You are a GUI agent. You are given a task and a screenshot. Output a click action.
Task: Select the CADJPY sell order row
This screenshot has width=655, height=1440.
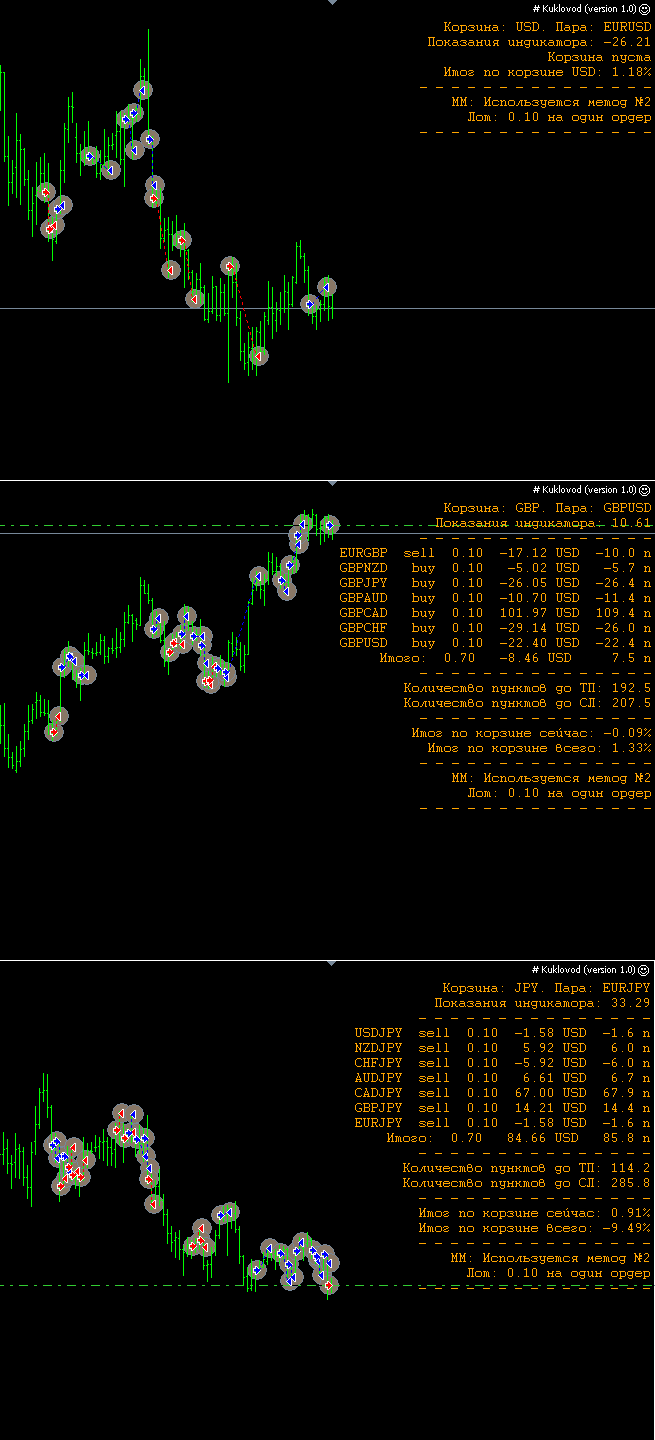coord(503,1093)
